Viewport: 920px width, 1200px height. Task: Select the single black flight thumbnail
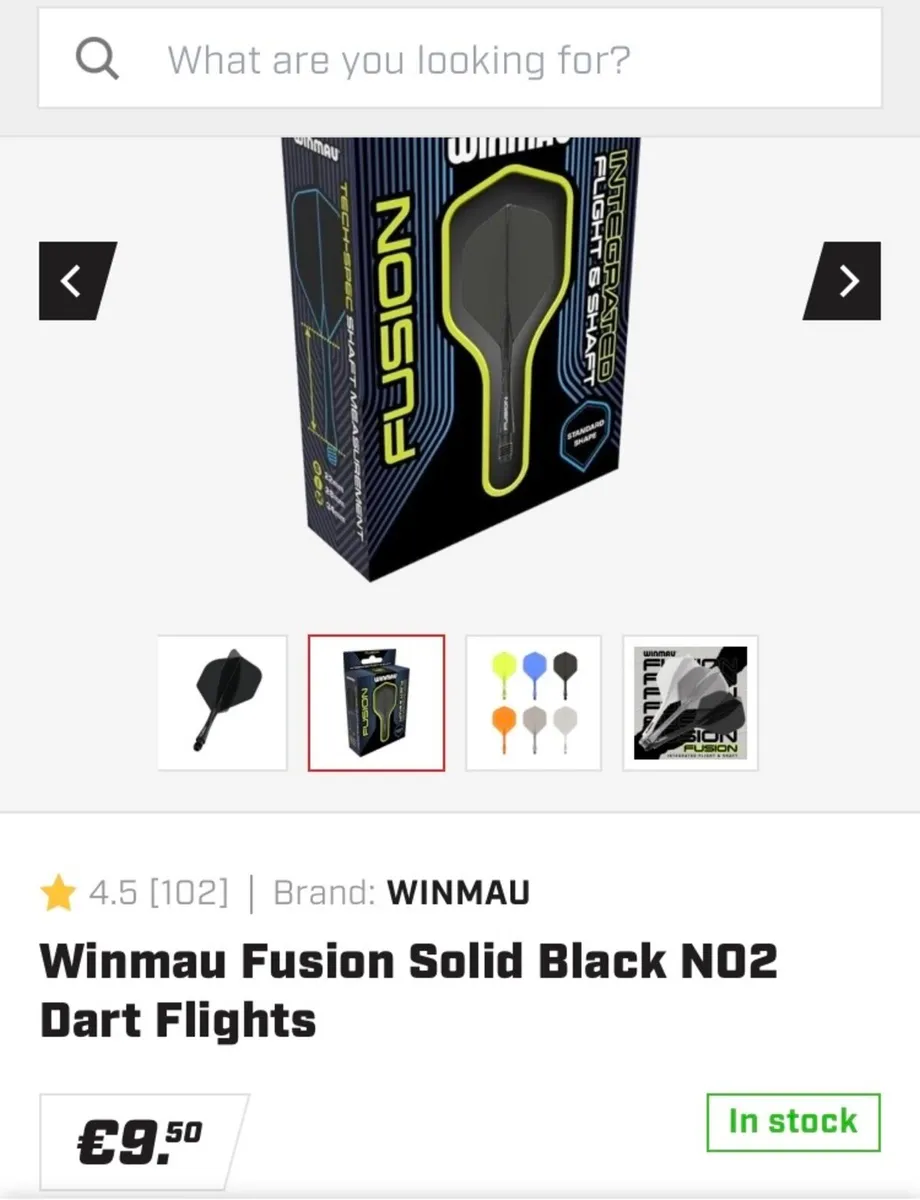pos(222,703)
